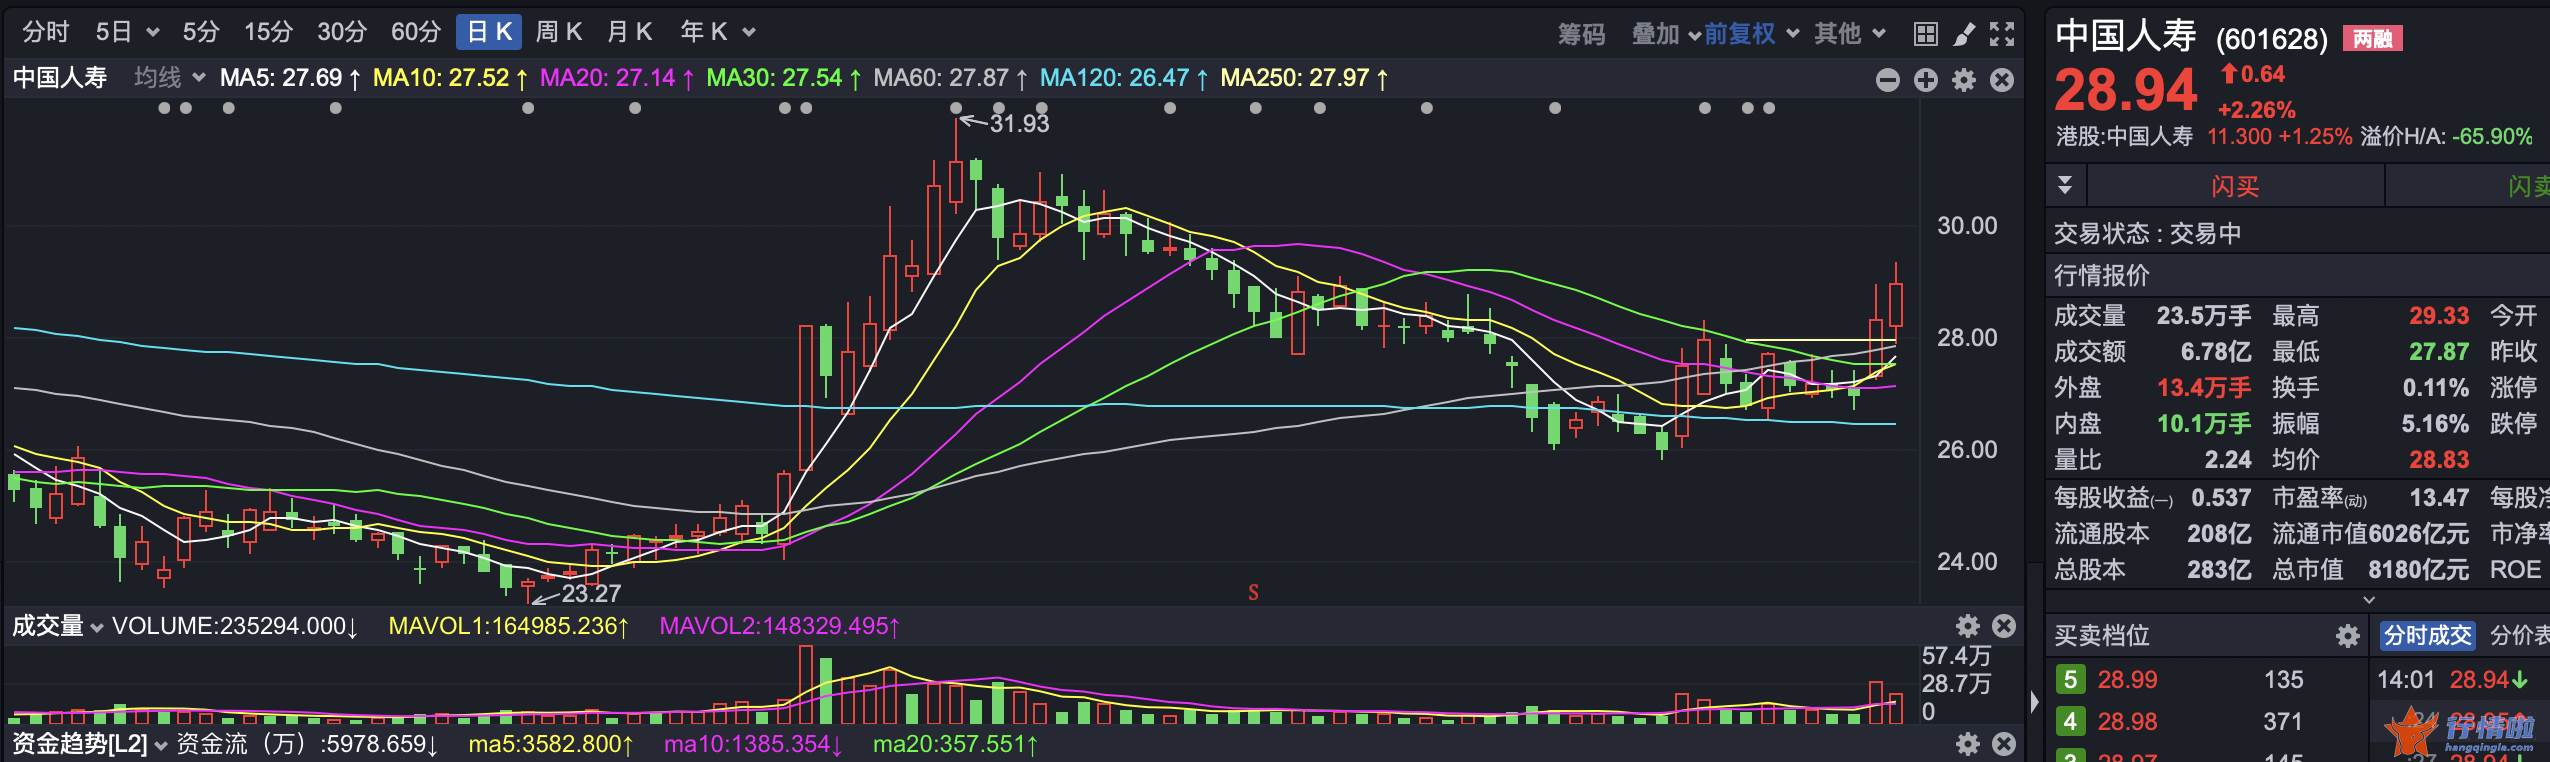Switch to 15分 minute chart
This screenshot has width=2550, height=762.
(268, 32)
